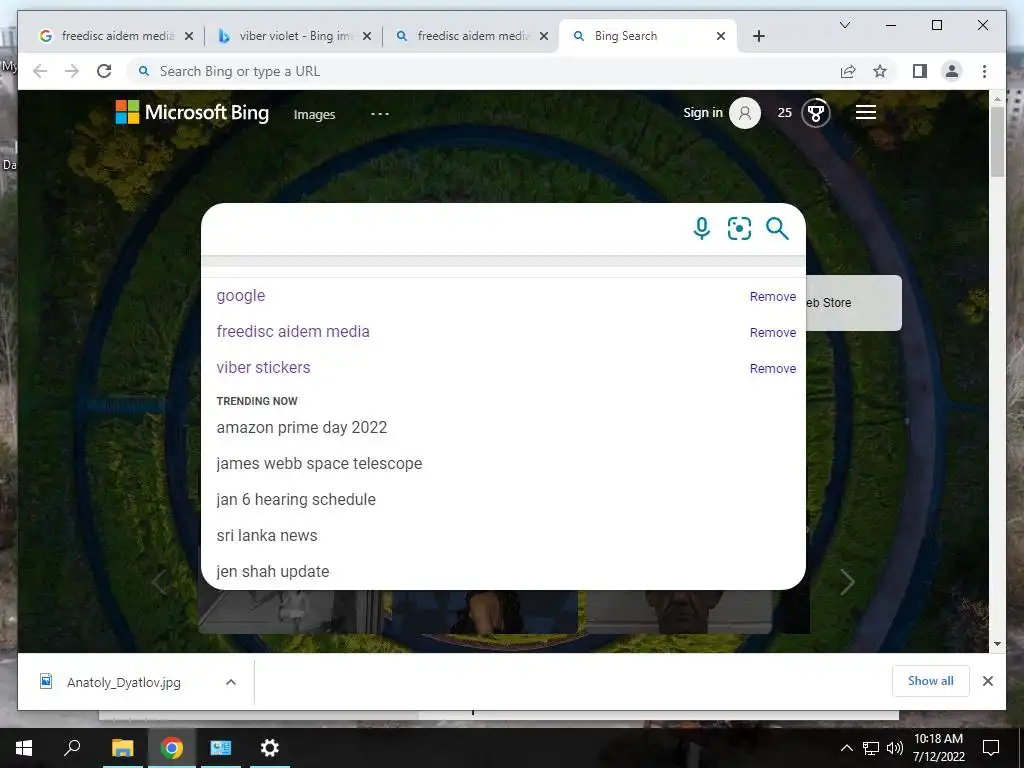Screen dimensions: 1024x768
Task: Choose 'amazon prime day 2022' trending search
Action: 302,428
